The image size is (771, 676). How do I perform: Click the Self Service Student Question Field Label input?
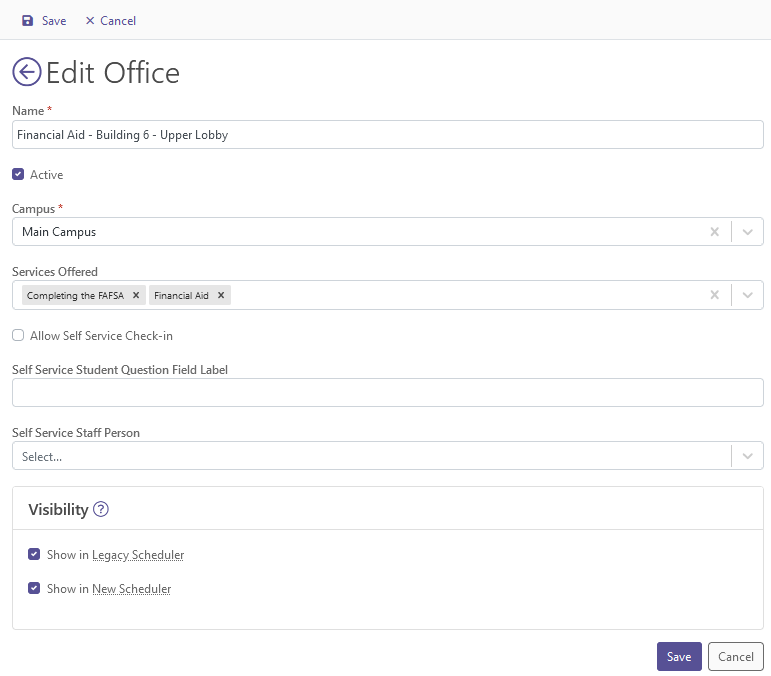click(387, 392)
